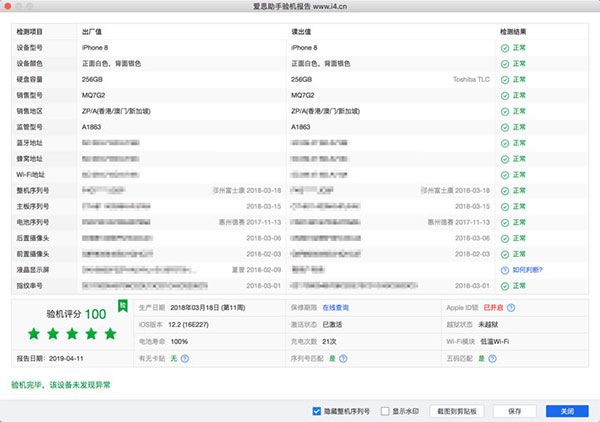Open the 如何判断? link
This screenshot has height=422, width=600.
[527, 270]
